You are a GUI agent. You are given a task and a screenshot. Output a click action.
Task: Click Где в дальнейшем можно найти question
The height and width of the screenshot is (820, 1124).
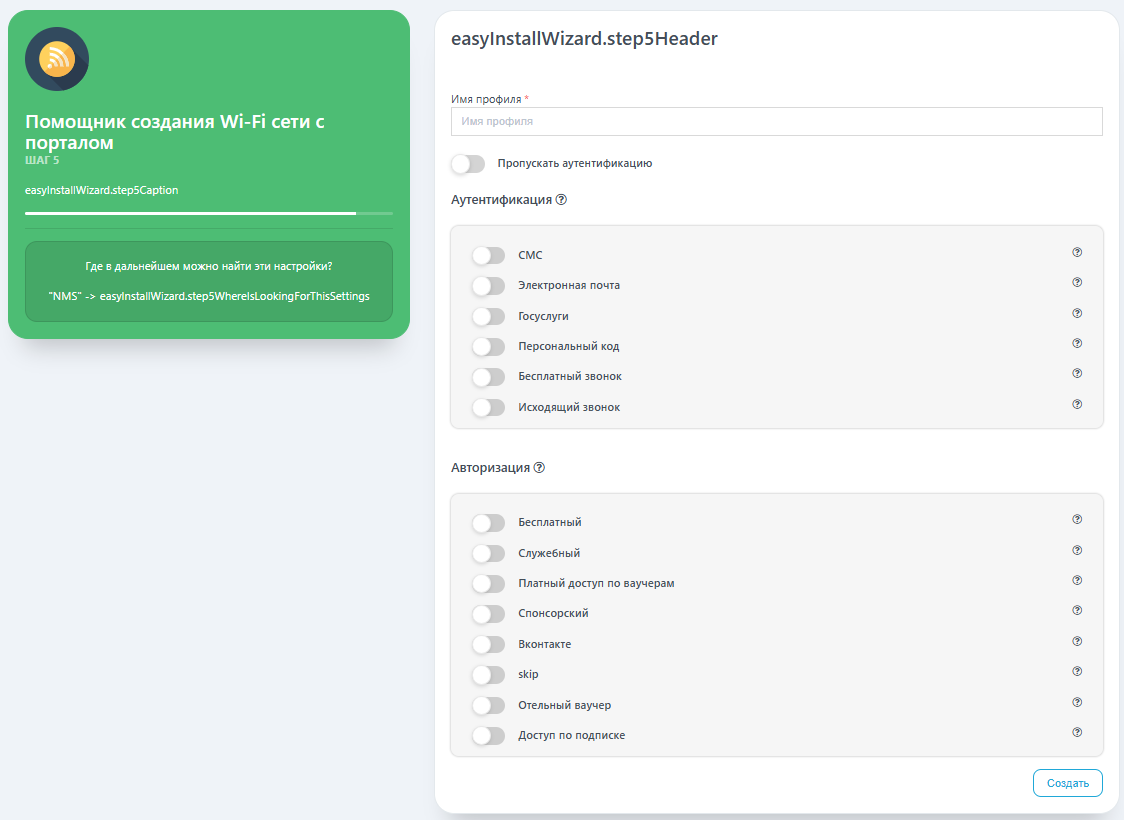pos(209,266)
